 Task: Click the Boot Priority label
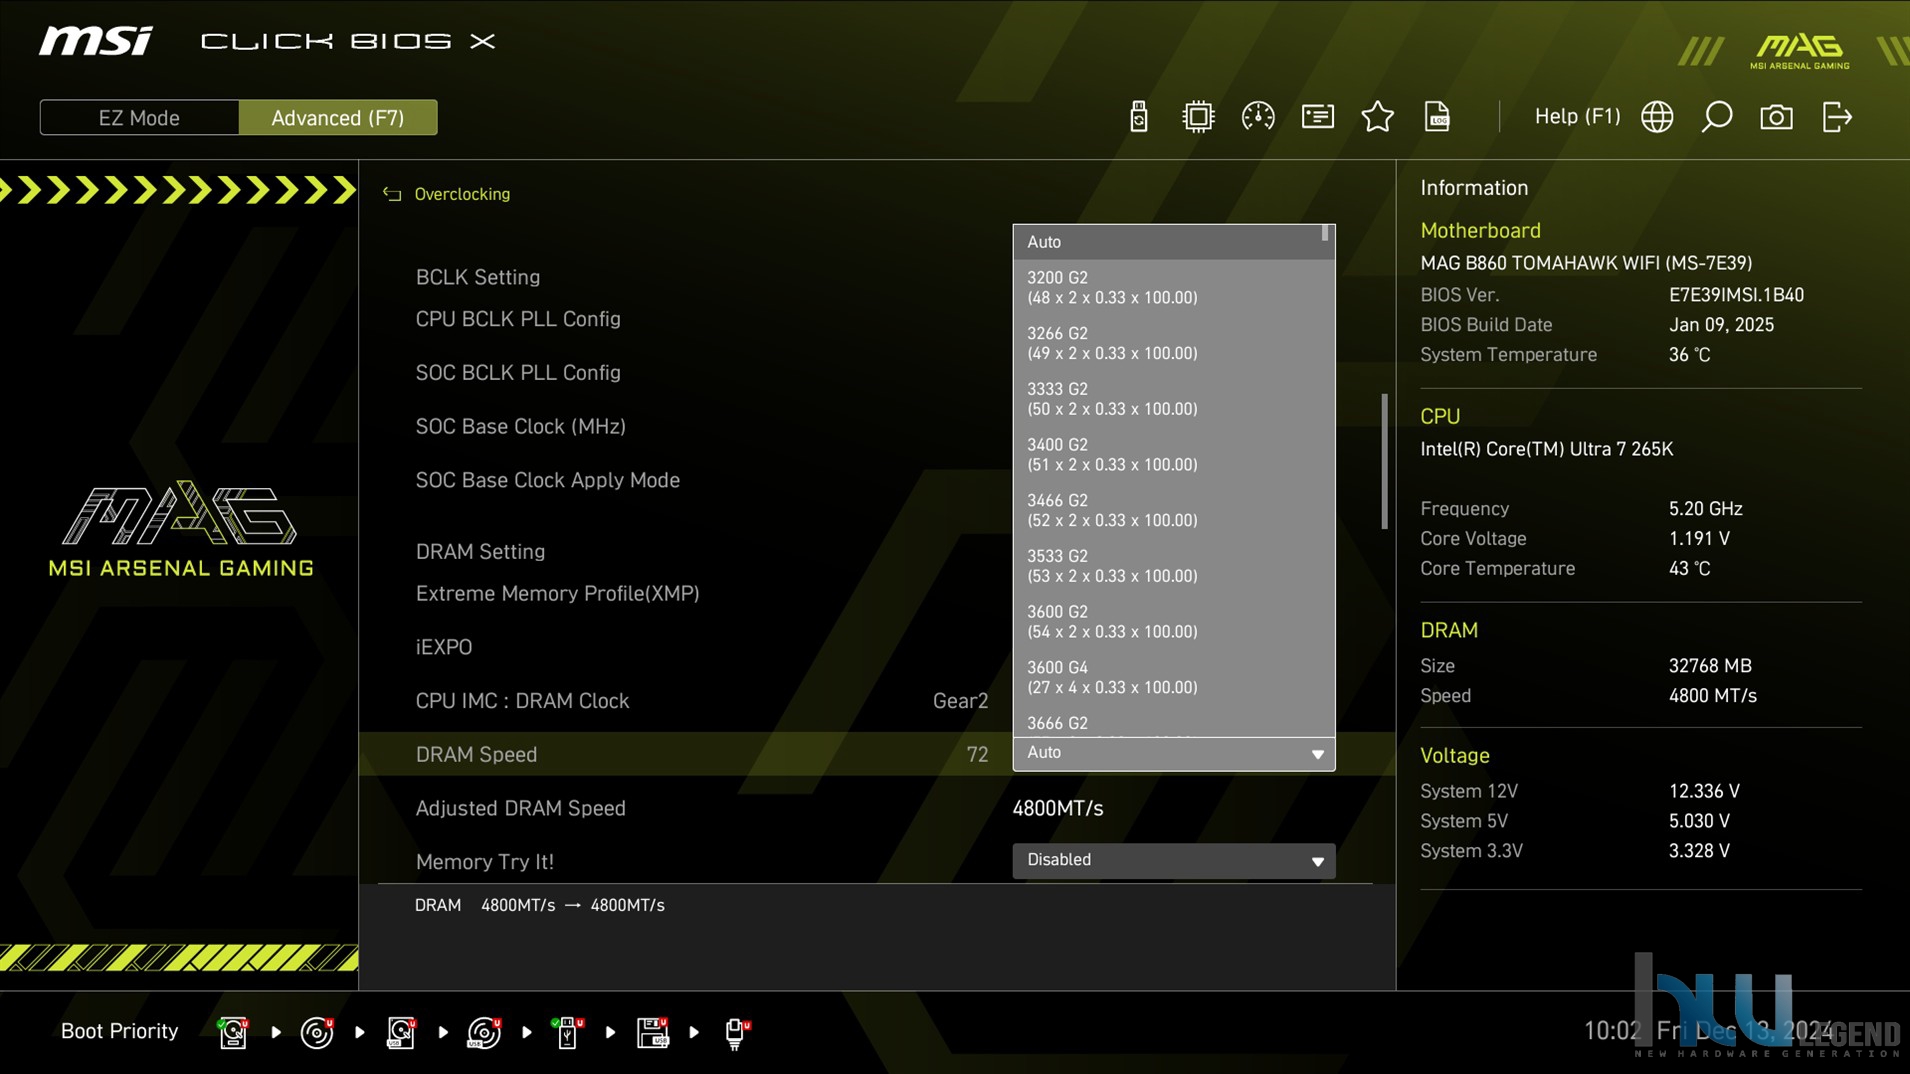(x=119, y=1031)
